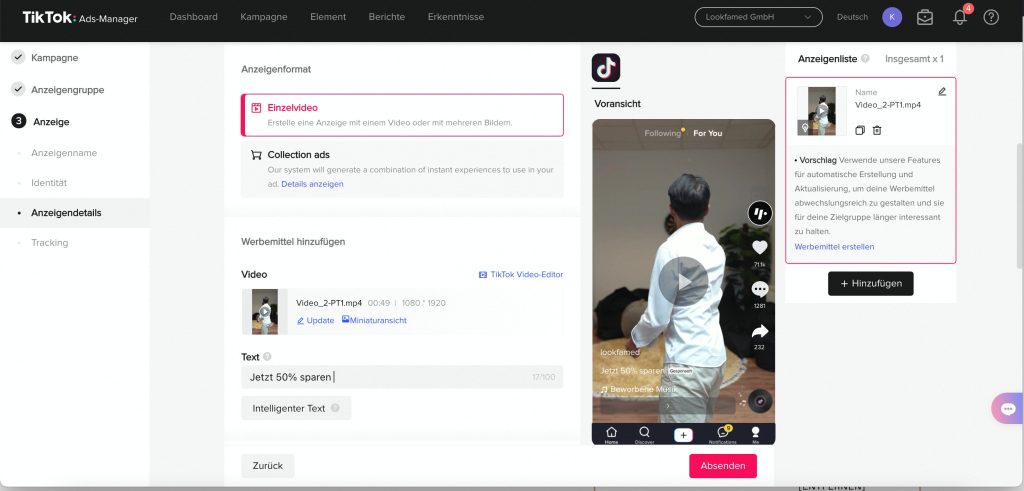Open the Erkenntnisse menu
This screenshot has width=1024, height=491.
(x=456, y=17)
